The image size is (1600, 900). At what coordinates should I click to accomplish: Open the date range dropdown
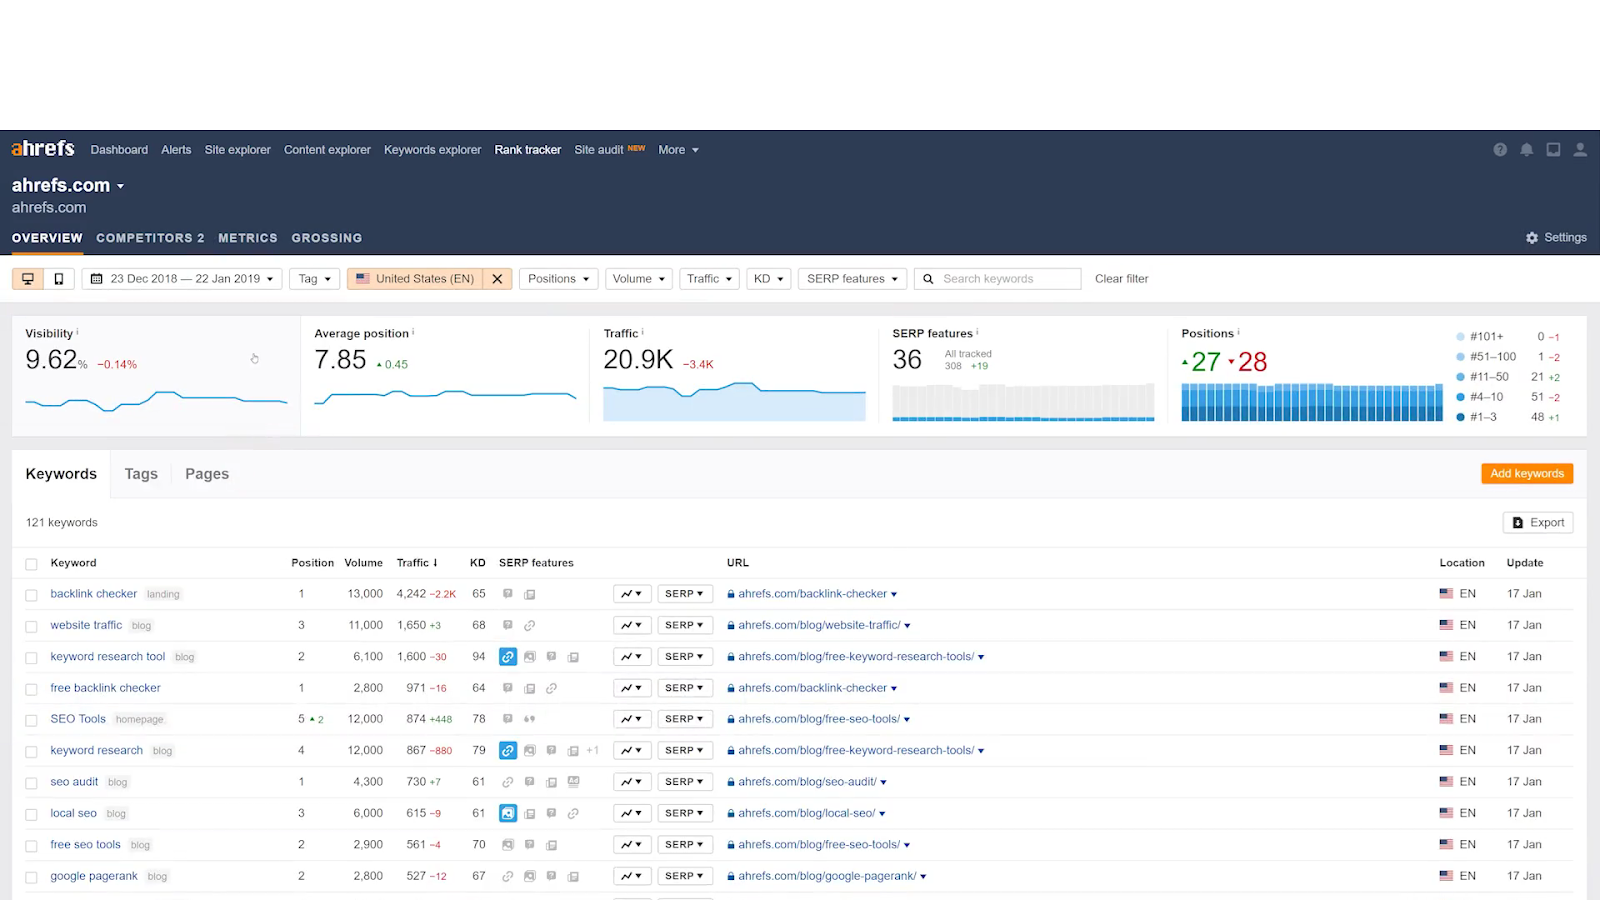coord(182,279)
